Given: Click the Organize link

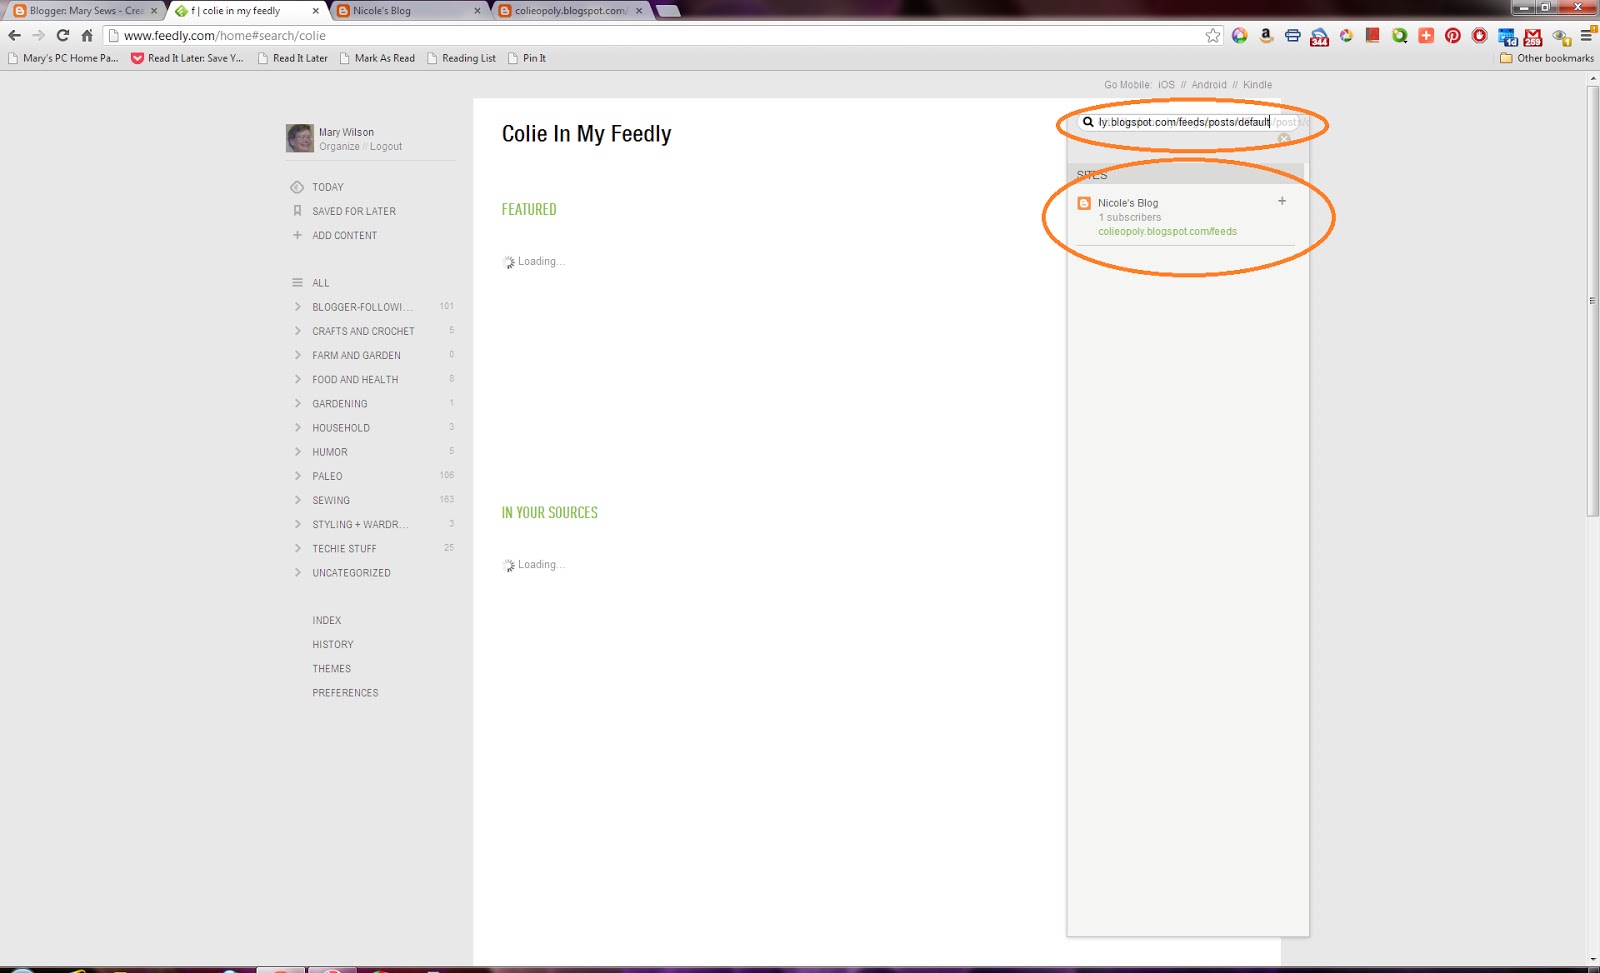Looking at the screenshot, I should coord(339,147).
